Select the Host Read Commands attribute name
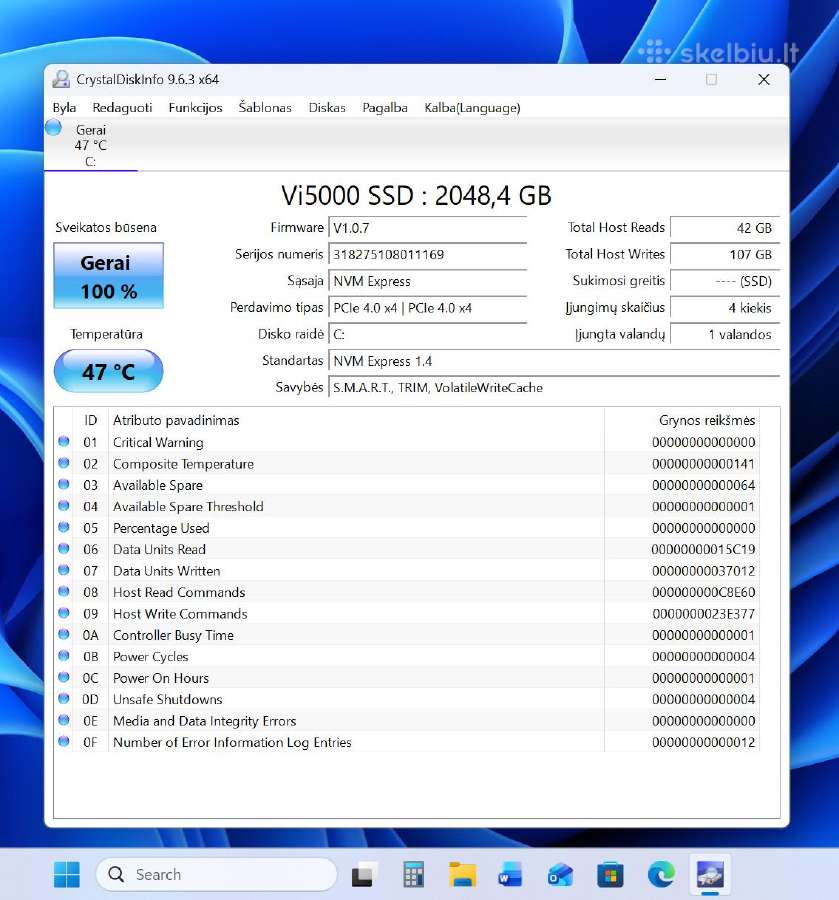 [179, 592]
